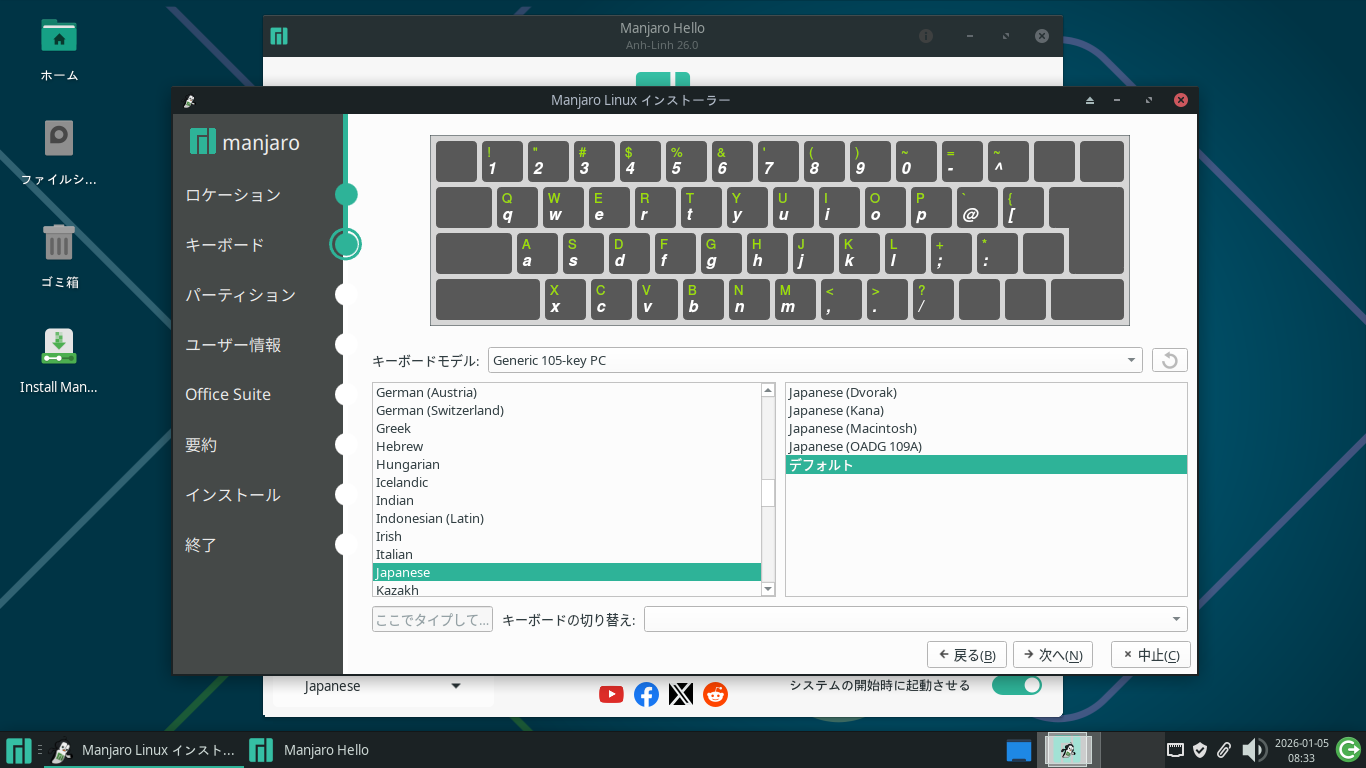Image resolution: width=1366 pixels, height=768 pixels.
Task: Select Irish keyboard layout
Action: 566,536
